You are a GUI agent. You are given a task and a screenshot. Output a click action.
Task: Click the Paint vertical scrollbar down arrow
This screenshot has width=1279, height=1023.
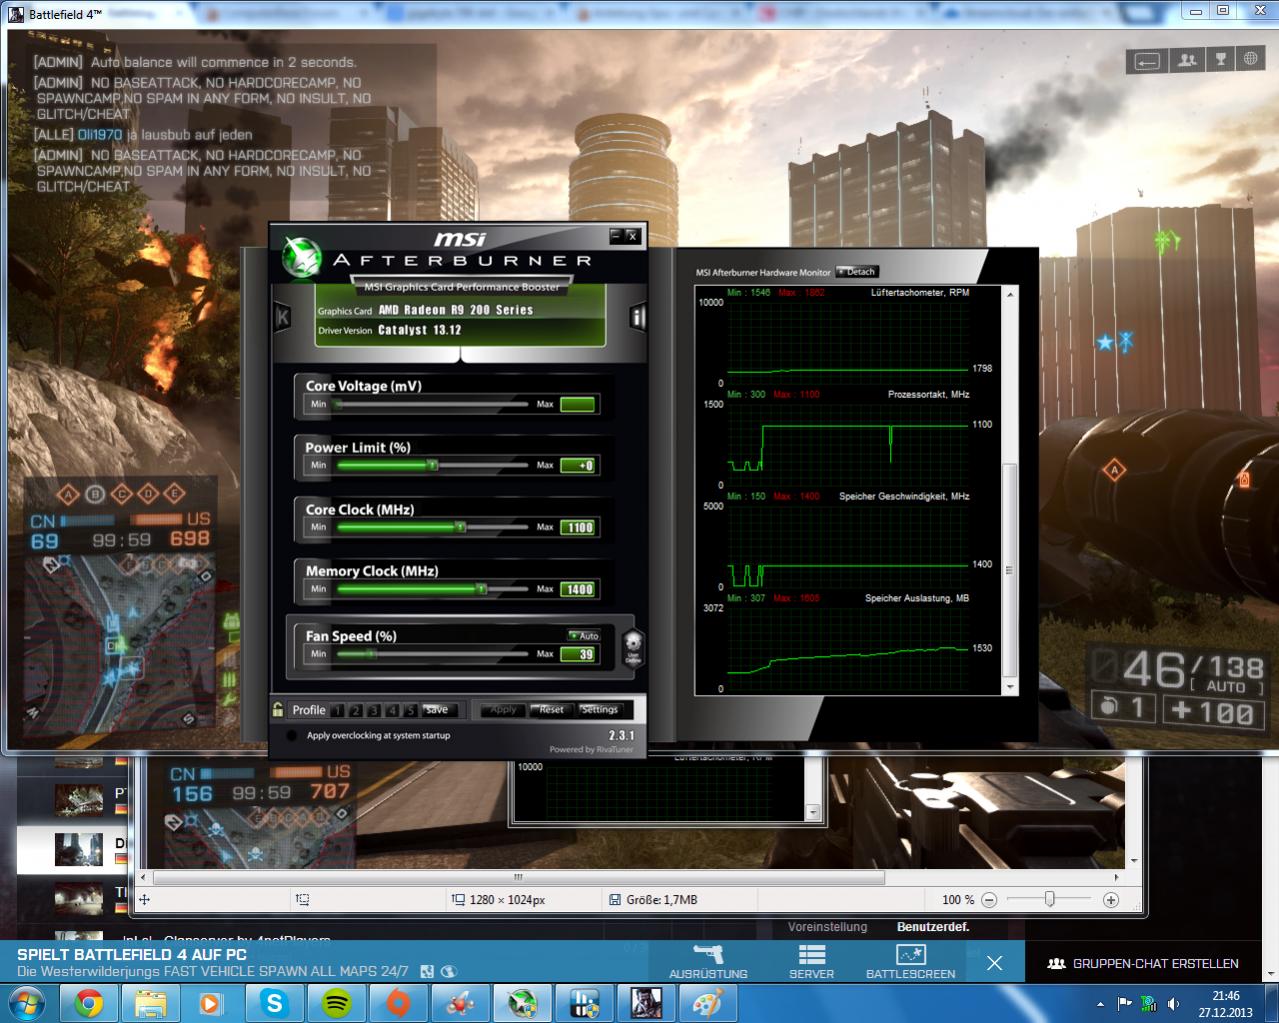(1133, 861)
